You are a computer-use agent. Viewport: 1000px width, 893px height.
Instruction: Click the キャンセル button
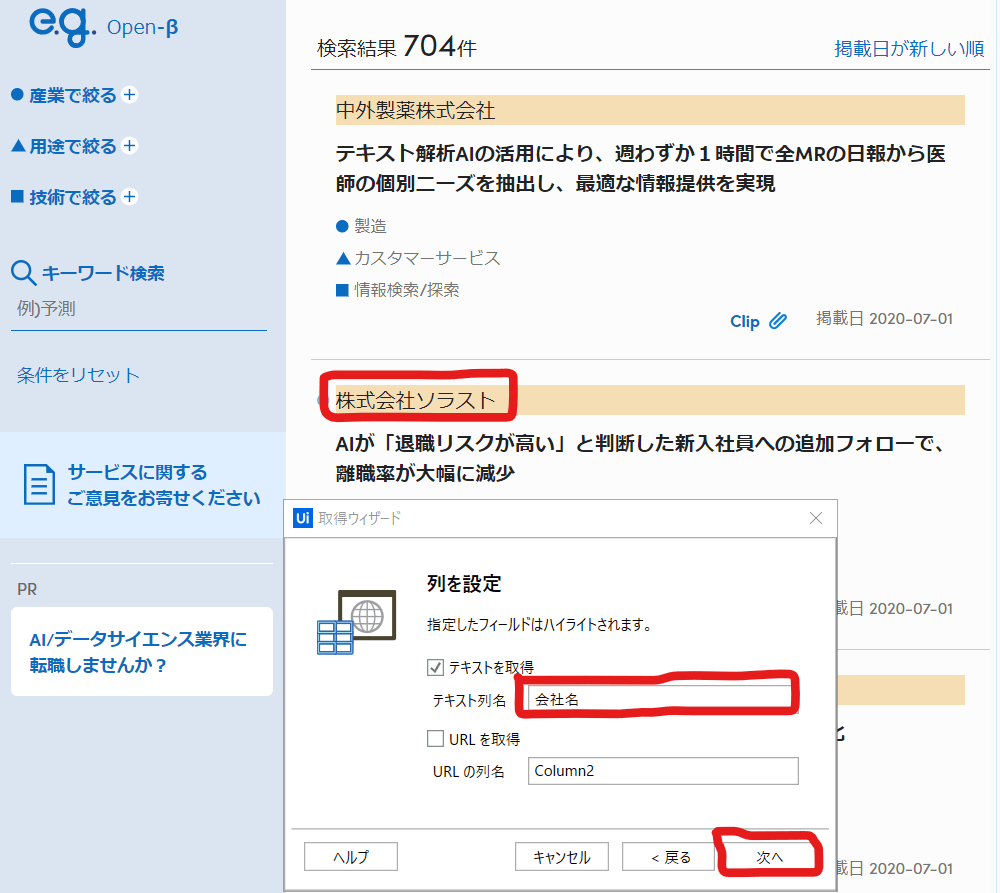click(562, 857)
